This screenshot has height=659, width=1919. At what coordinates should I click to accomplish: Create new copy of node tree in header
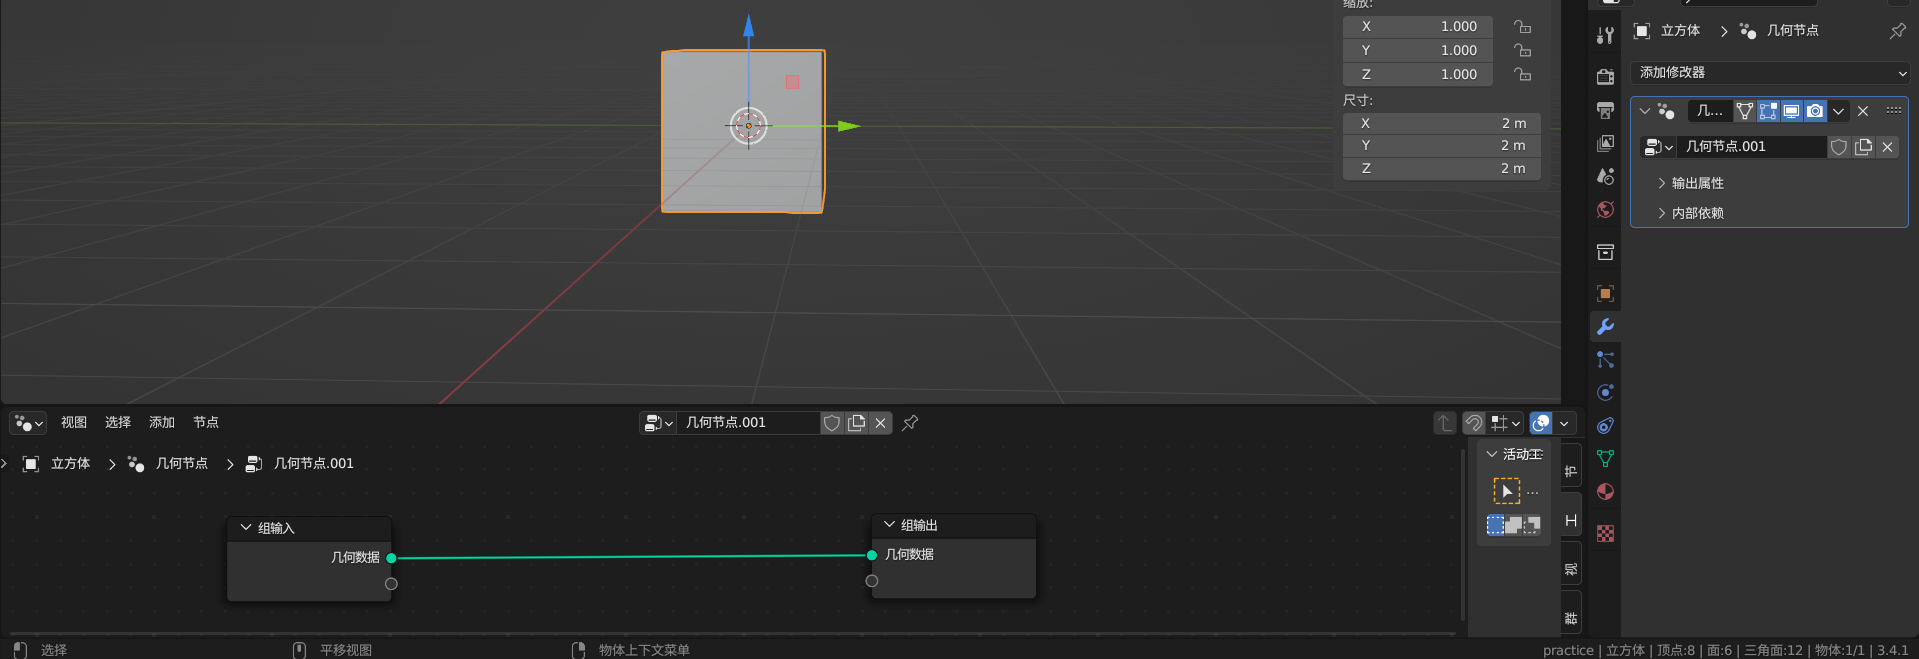[856, 423]
